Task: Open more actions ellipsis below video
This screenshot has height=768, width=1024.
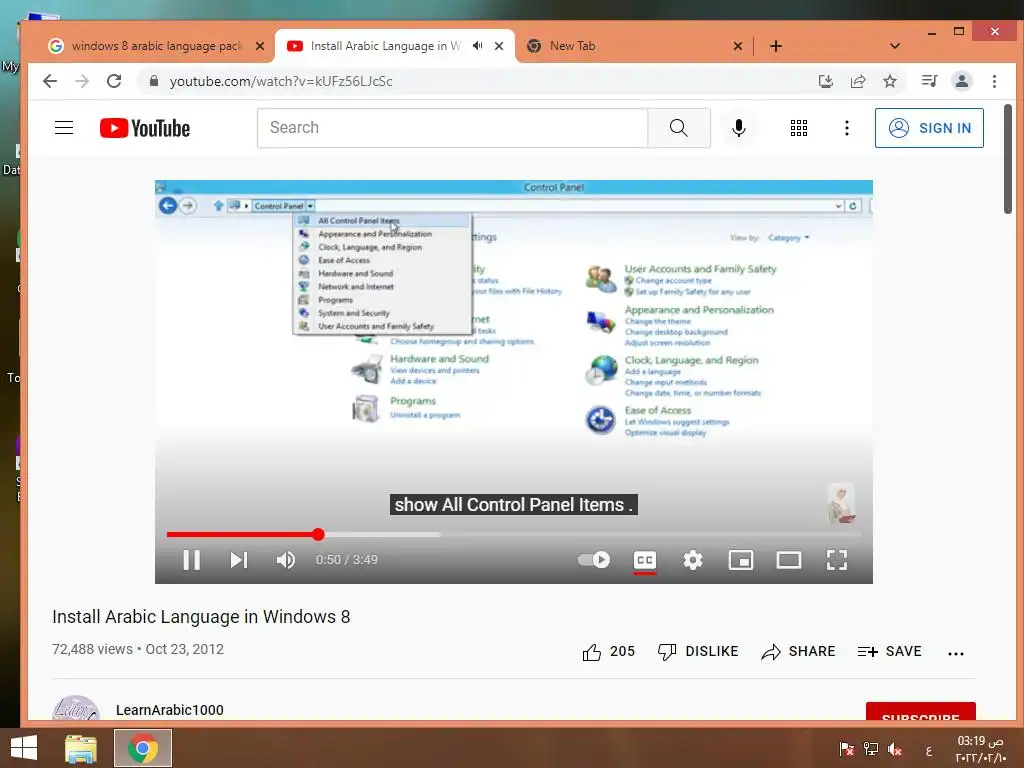Action: pos(955,653)
